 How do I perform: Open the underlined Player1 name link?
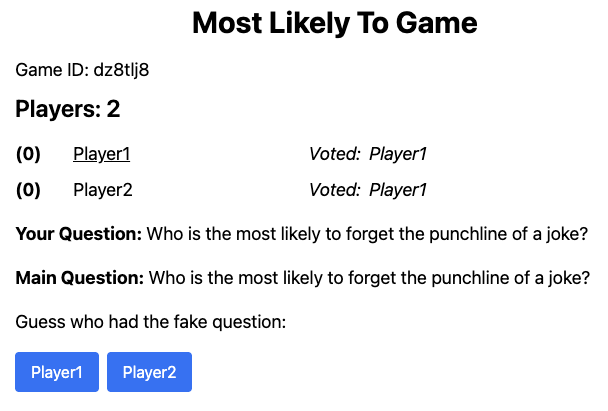click(x=102, y=154)
